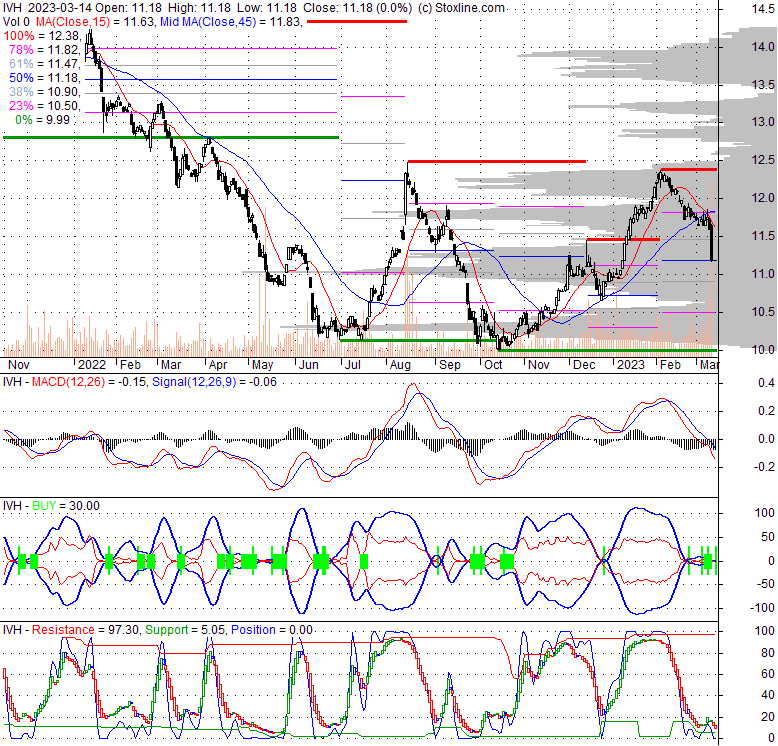Click the 'Dec' month label on time axis

coord(584,365)
